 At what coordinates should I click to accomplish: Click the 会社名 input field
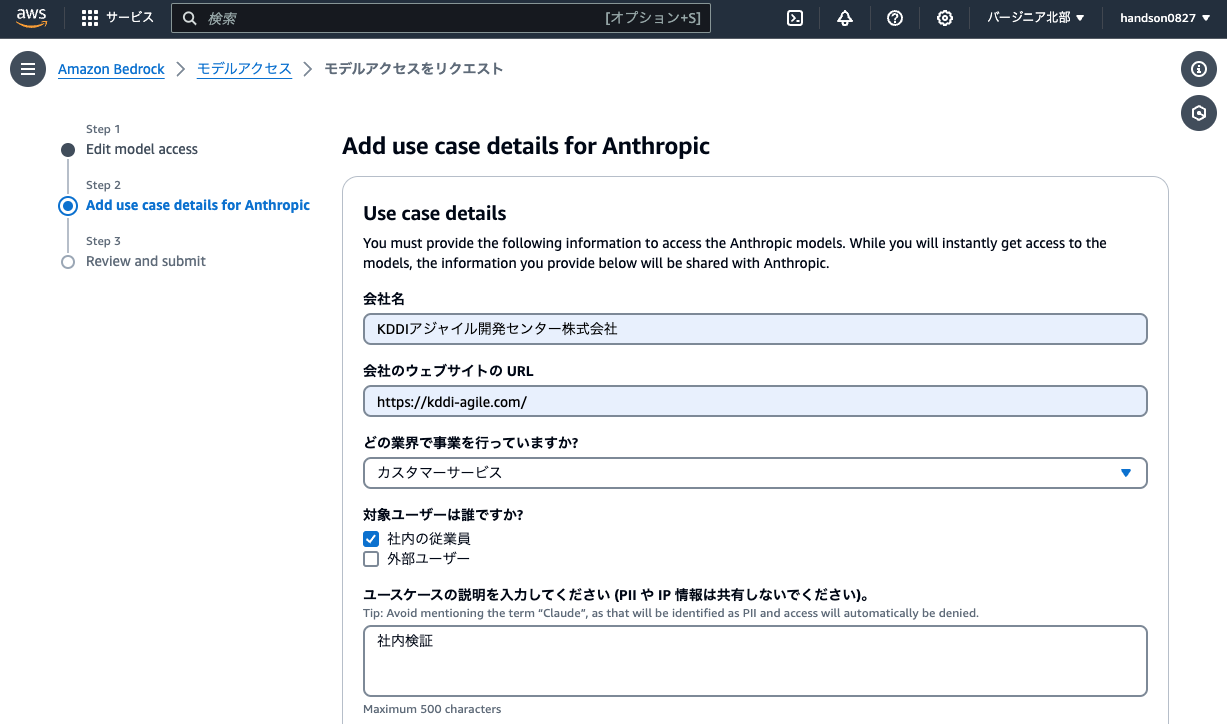coord(755,328)
